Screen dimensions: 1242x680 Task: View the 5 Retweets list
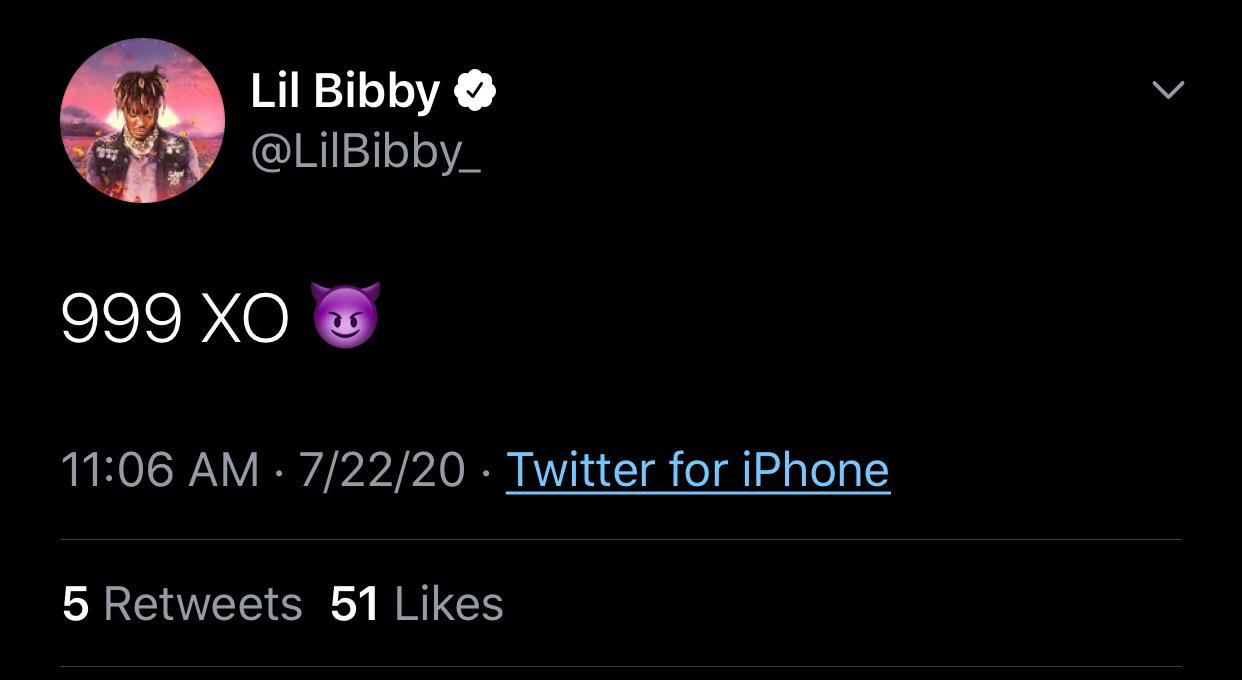click(x=182, y=604)
